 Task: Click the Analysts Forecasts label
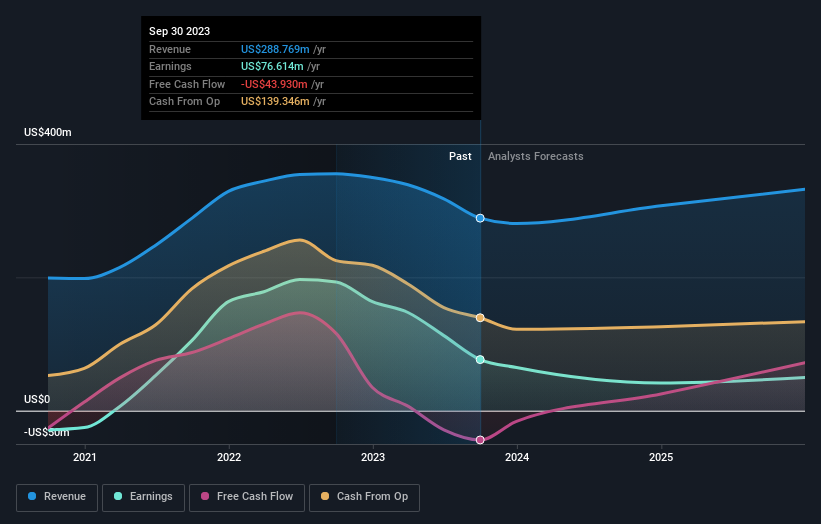pyautogui.click(x=536, y=157)
